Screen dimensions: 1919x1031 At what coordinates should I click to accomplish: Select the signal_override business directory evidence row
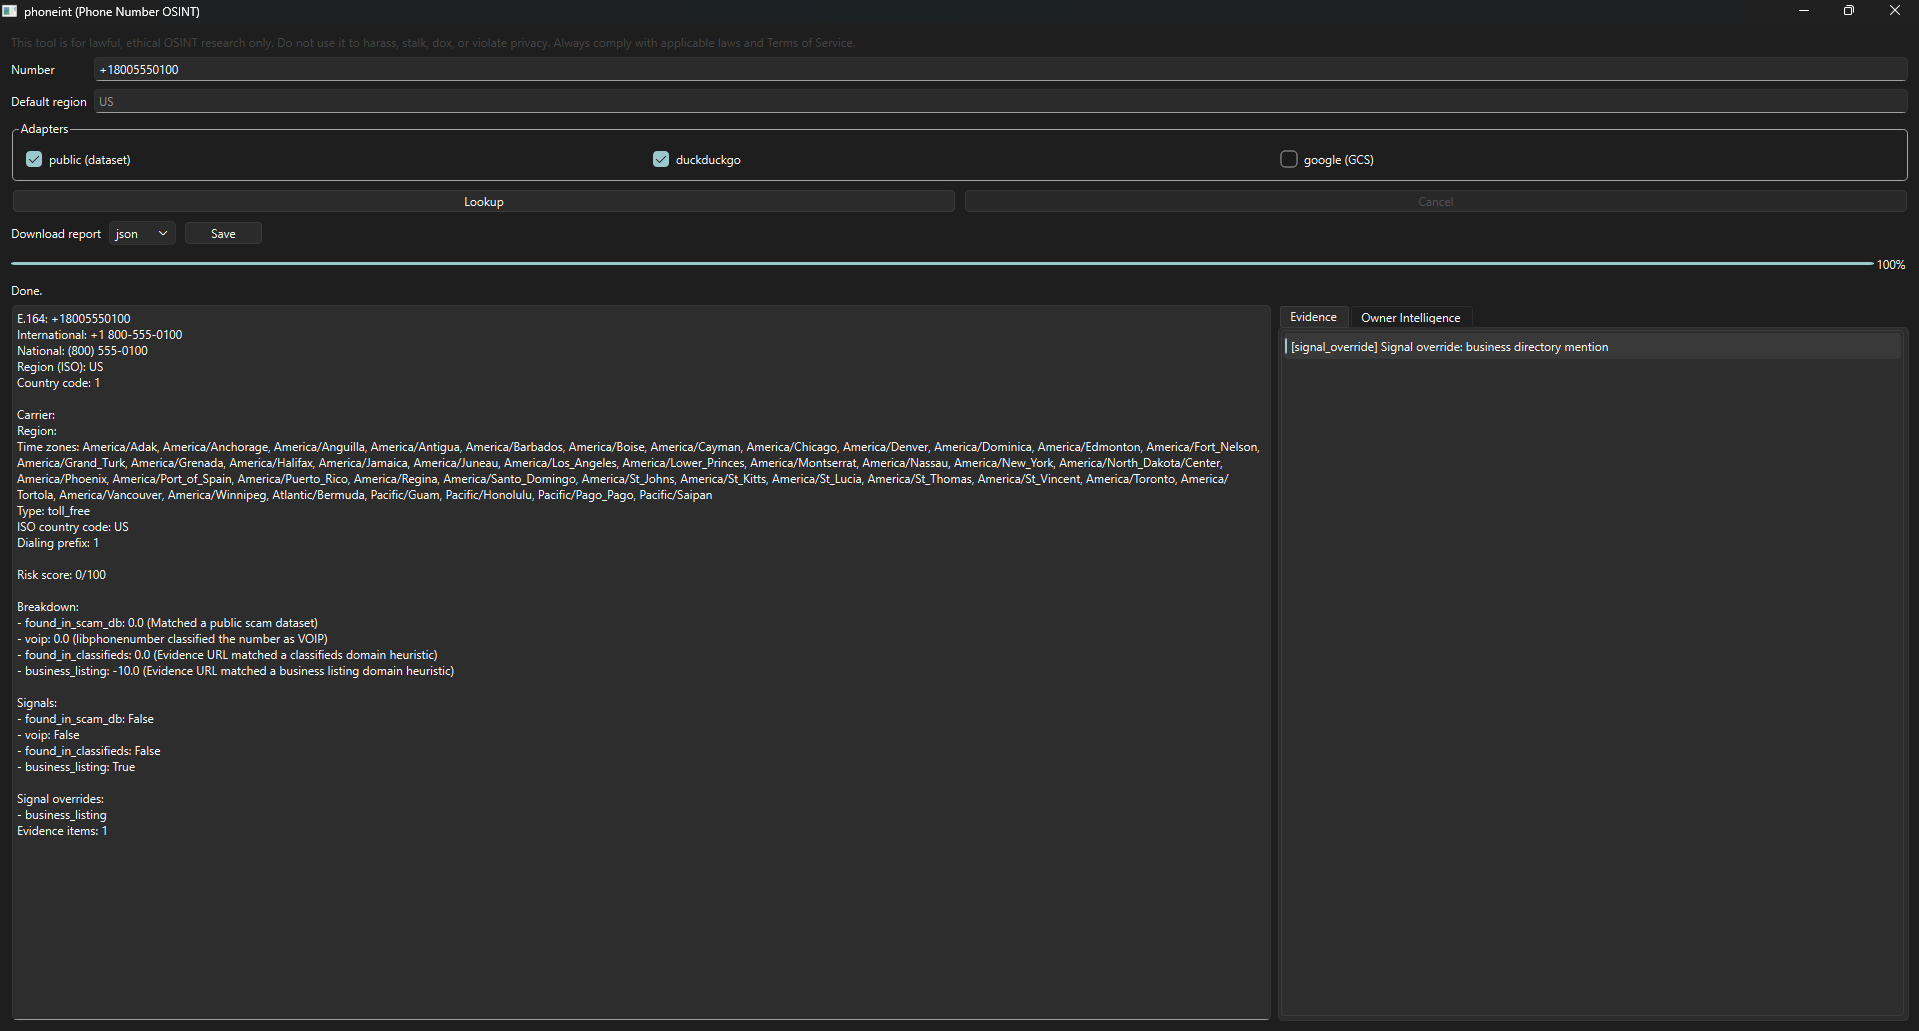coord(1592,347)
